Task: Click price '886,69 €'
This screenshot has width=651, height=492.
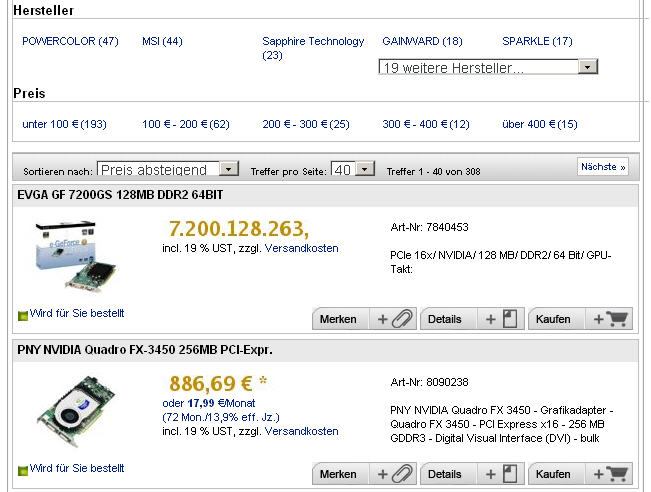Action: (x=210, y=384)
